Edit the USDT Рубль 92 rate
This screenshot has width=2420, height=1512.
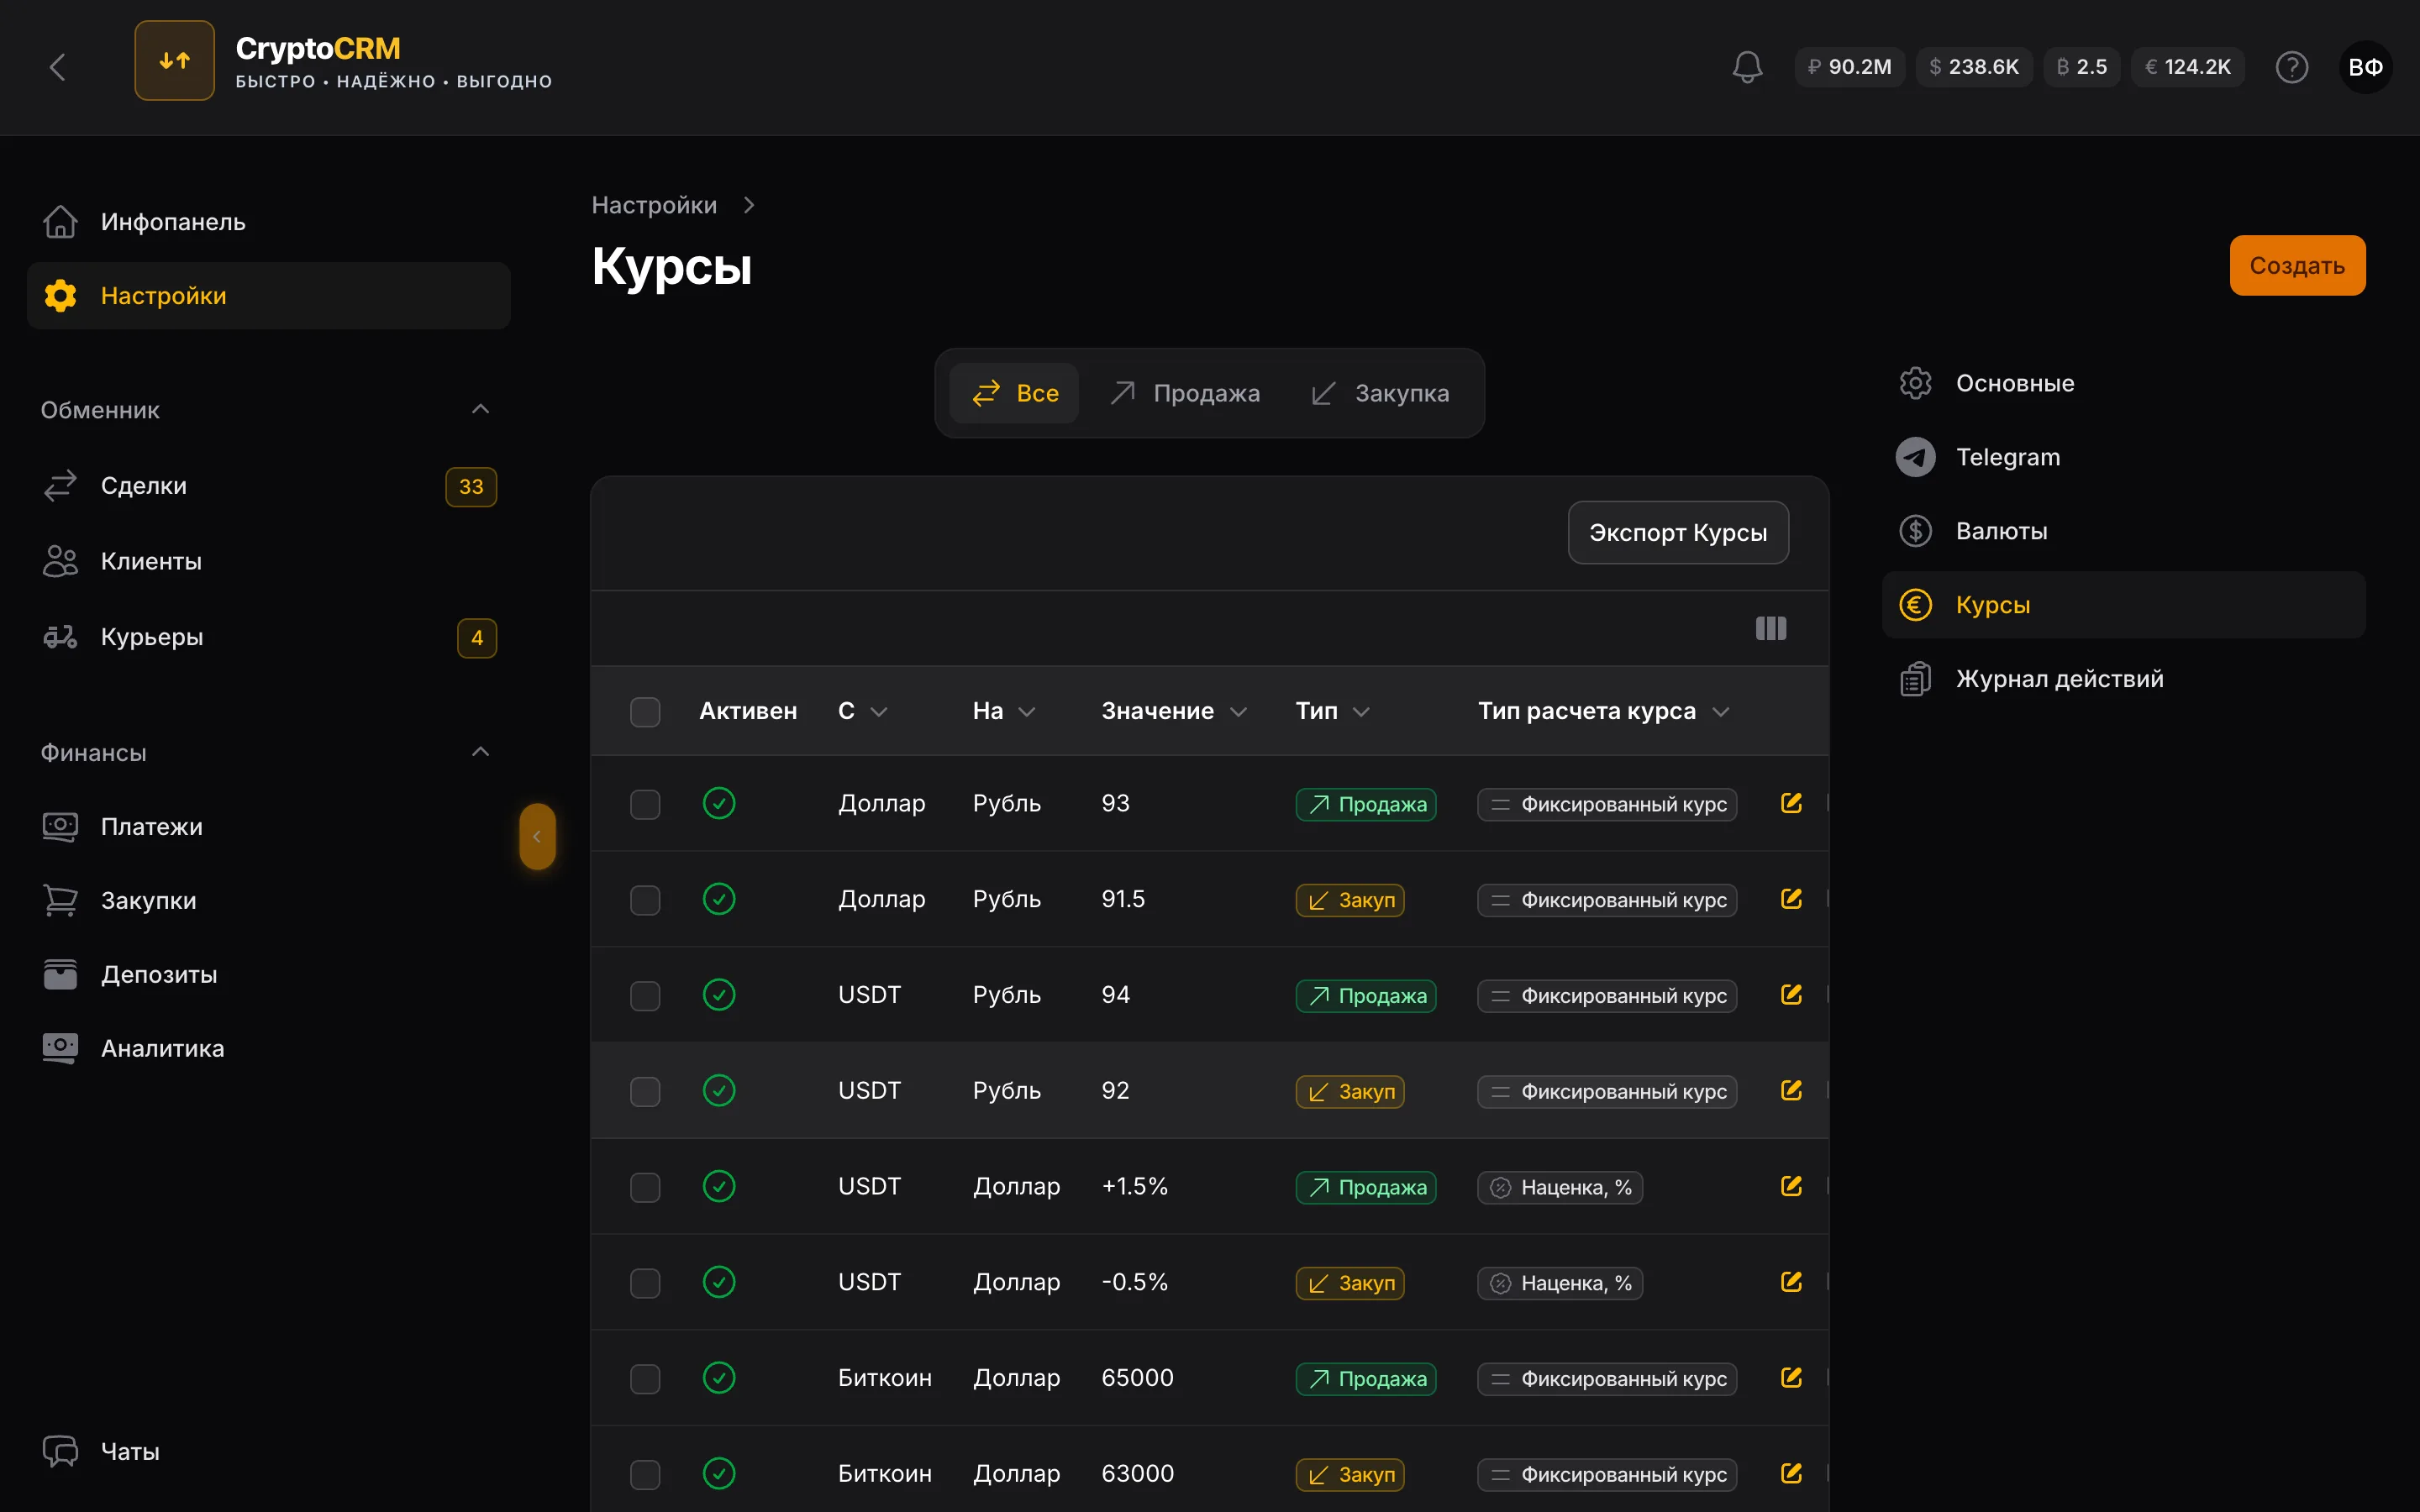1791,1090
